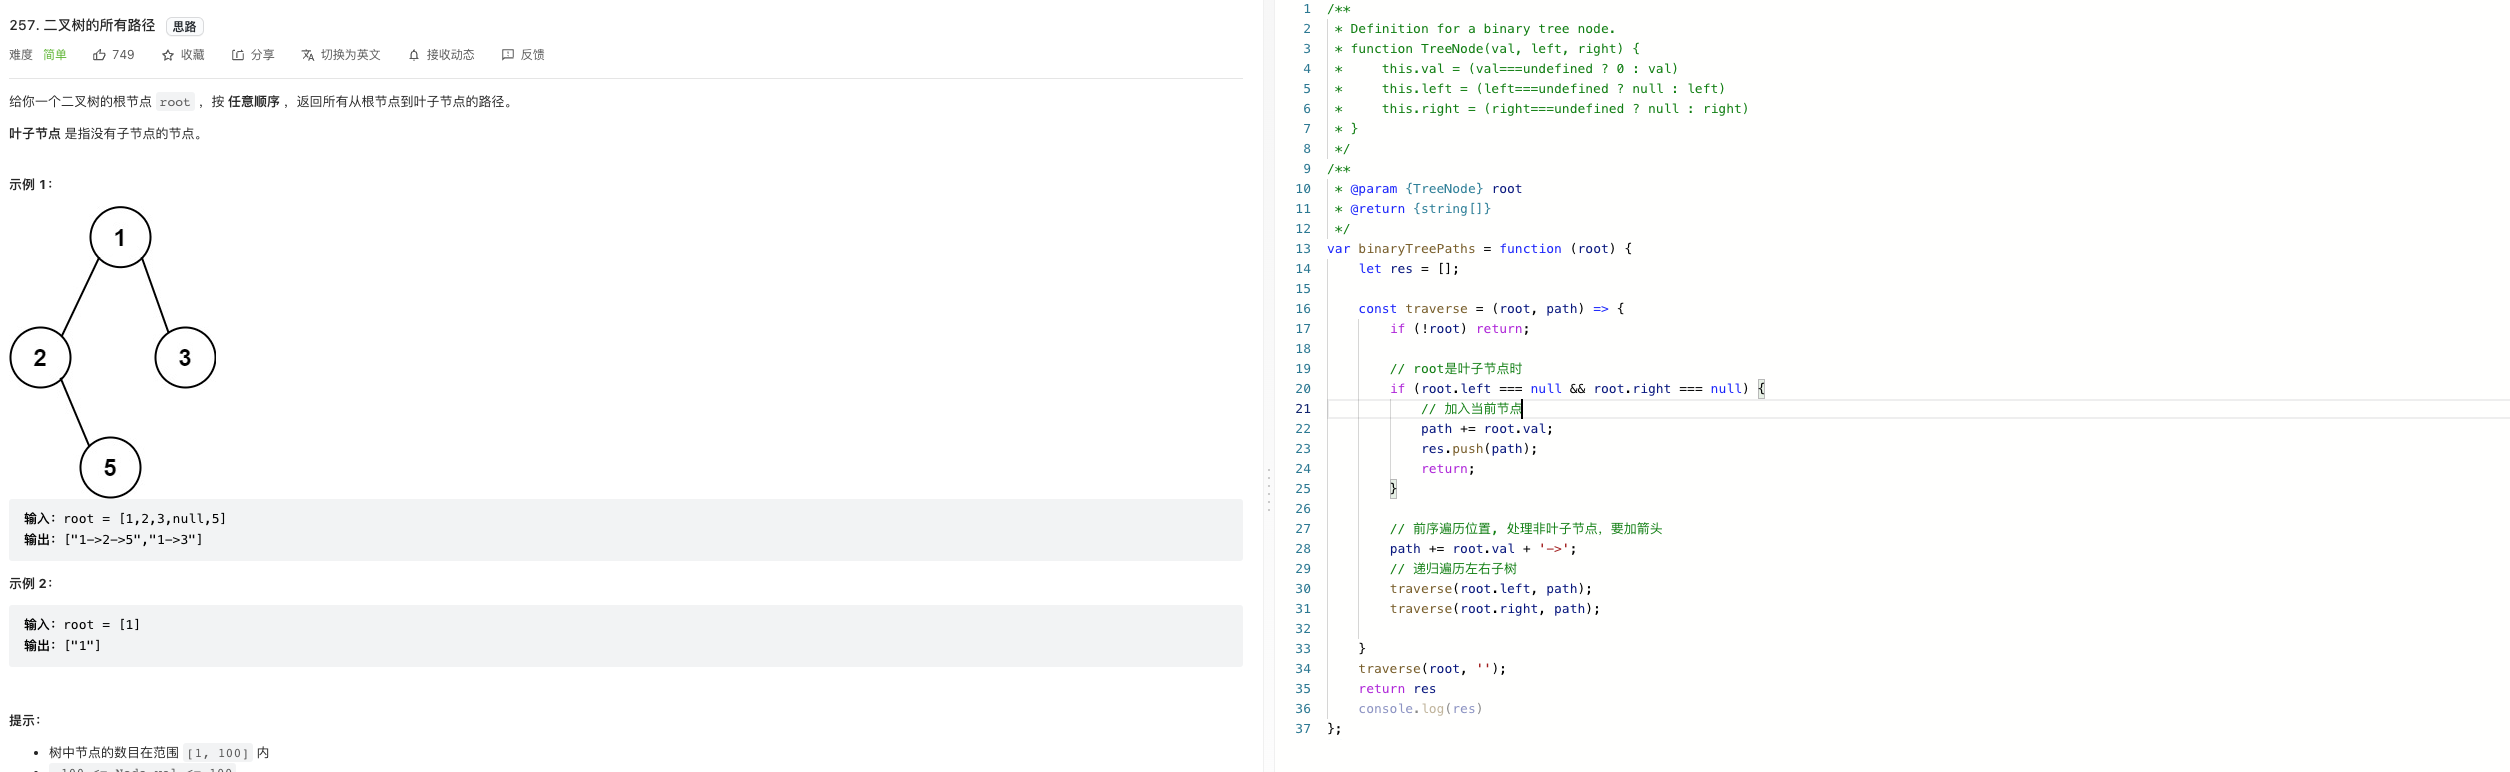Click the bold text 任意顺序
This screenshot has width=2510, height=772.
254,102
